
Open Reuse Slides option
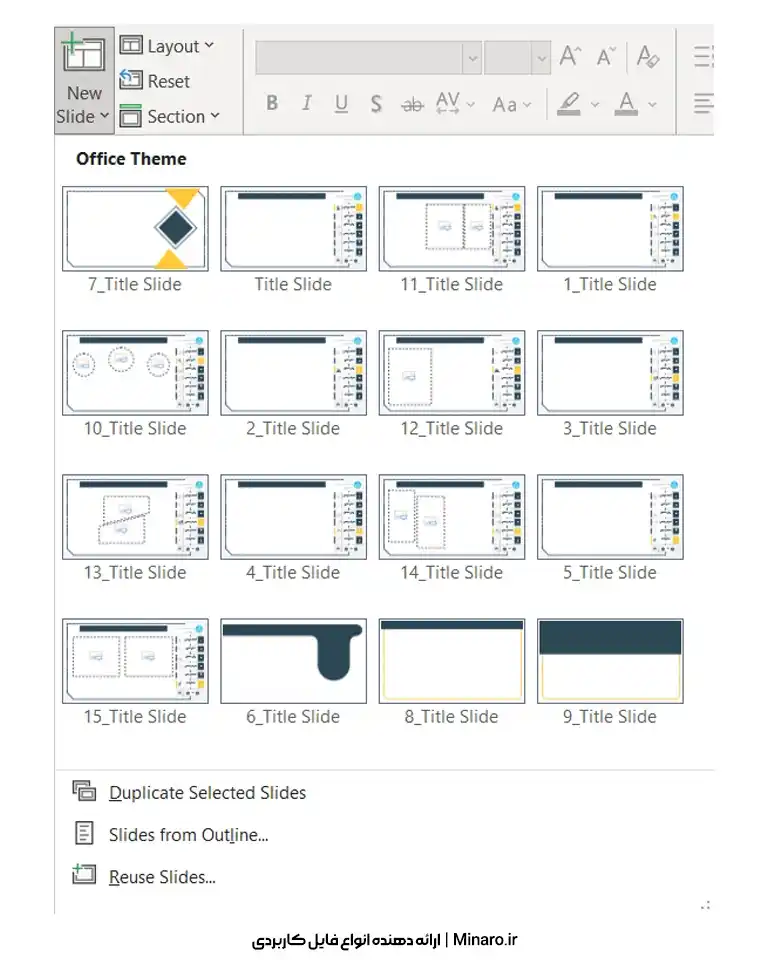[162, 877]
